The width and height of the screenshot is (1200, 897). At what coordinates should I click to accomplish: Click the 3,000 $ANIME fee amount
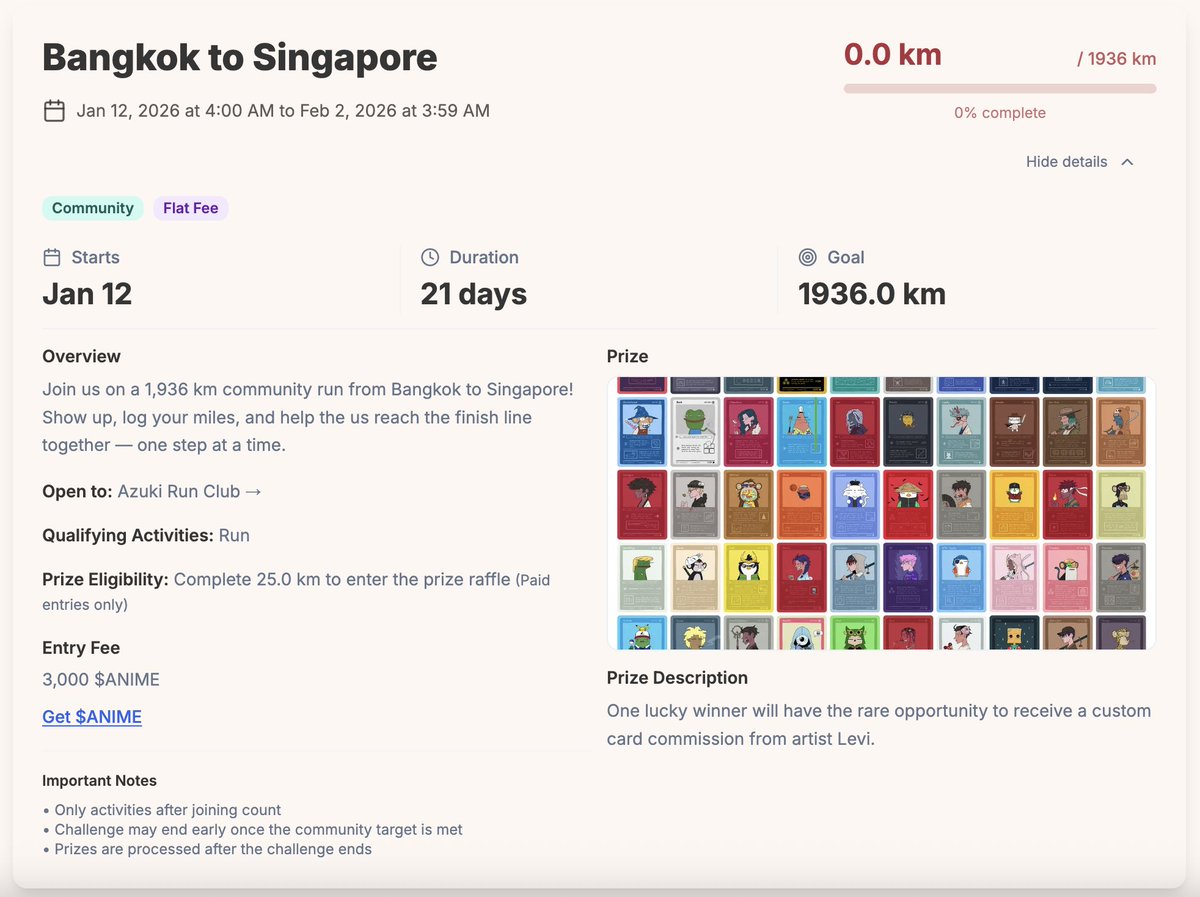click(101, 680)
